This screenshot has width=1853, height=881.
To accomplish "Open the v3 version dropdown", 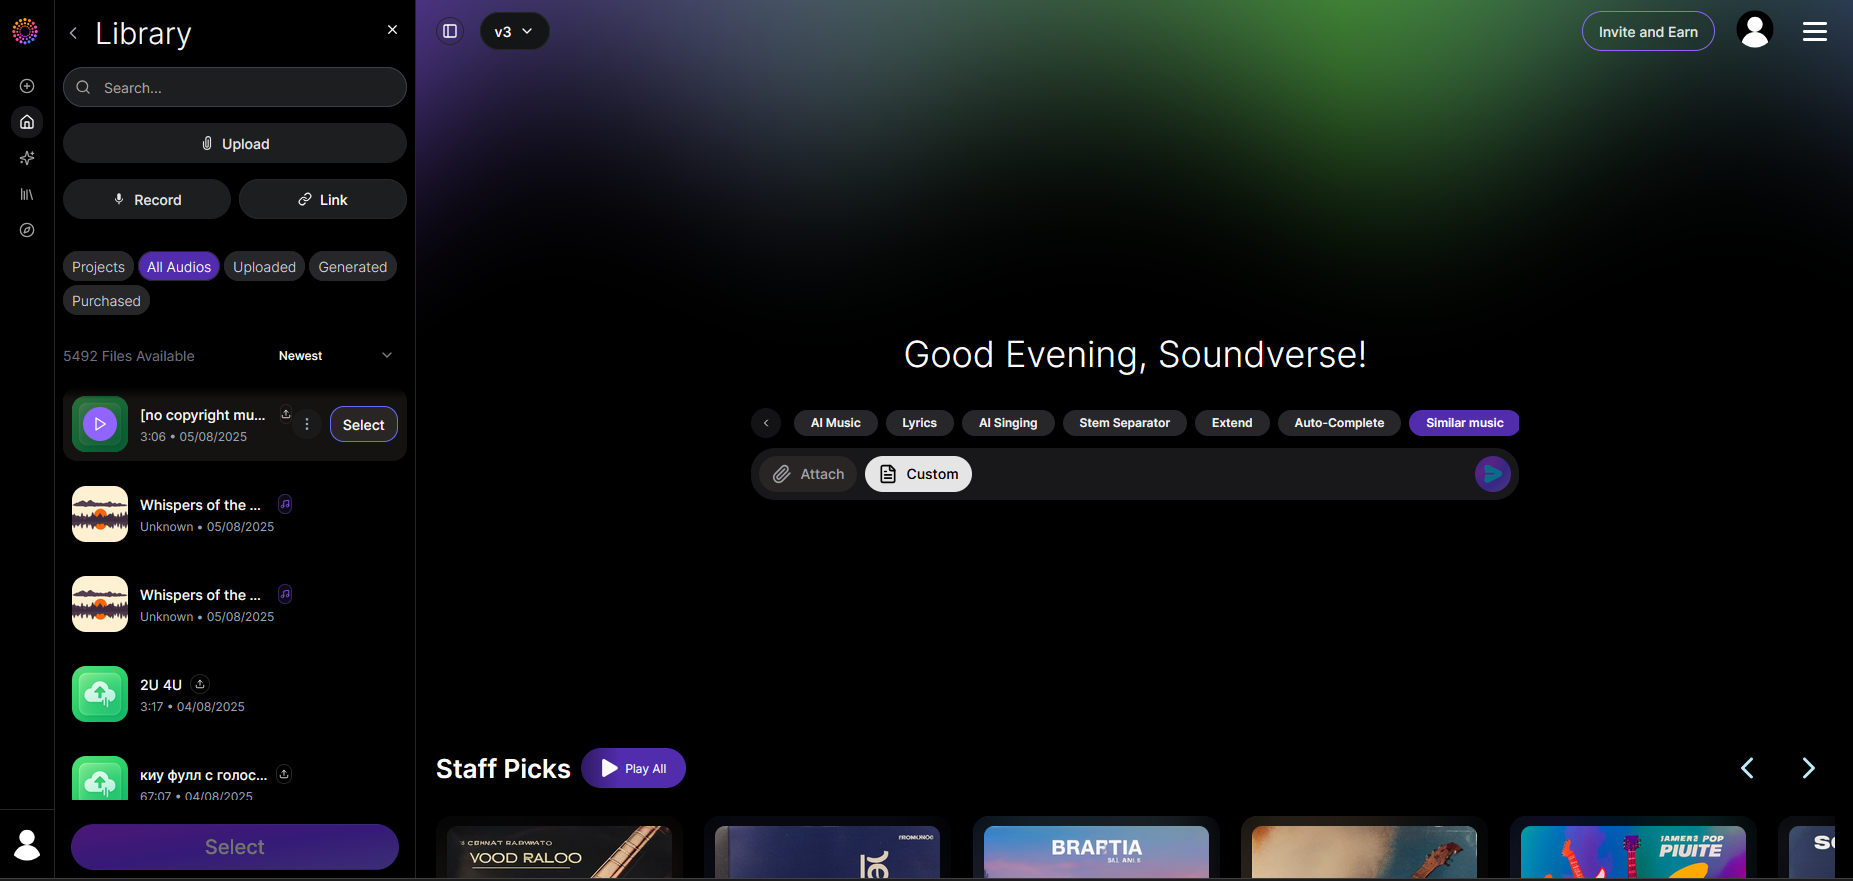I will pos(514,31).
